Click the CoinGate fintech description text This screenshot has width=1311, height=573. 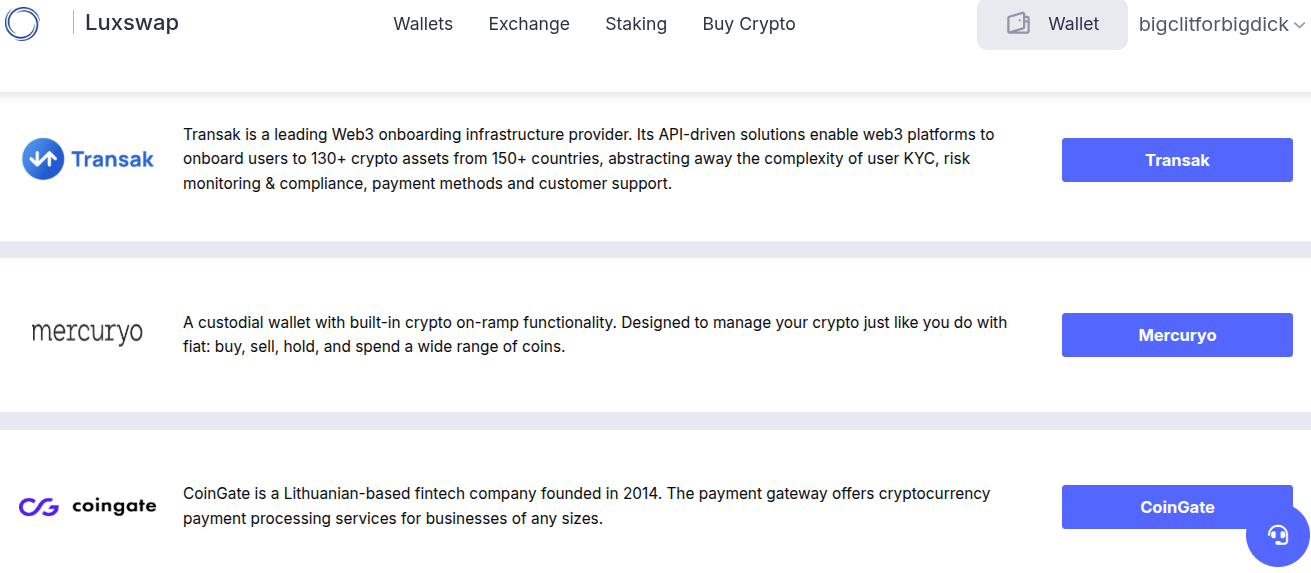pos(586,506)
